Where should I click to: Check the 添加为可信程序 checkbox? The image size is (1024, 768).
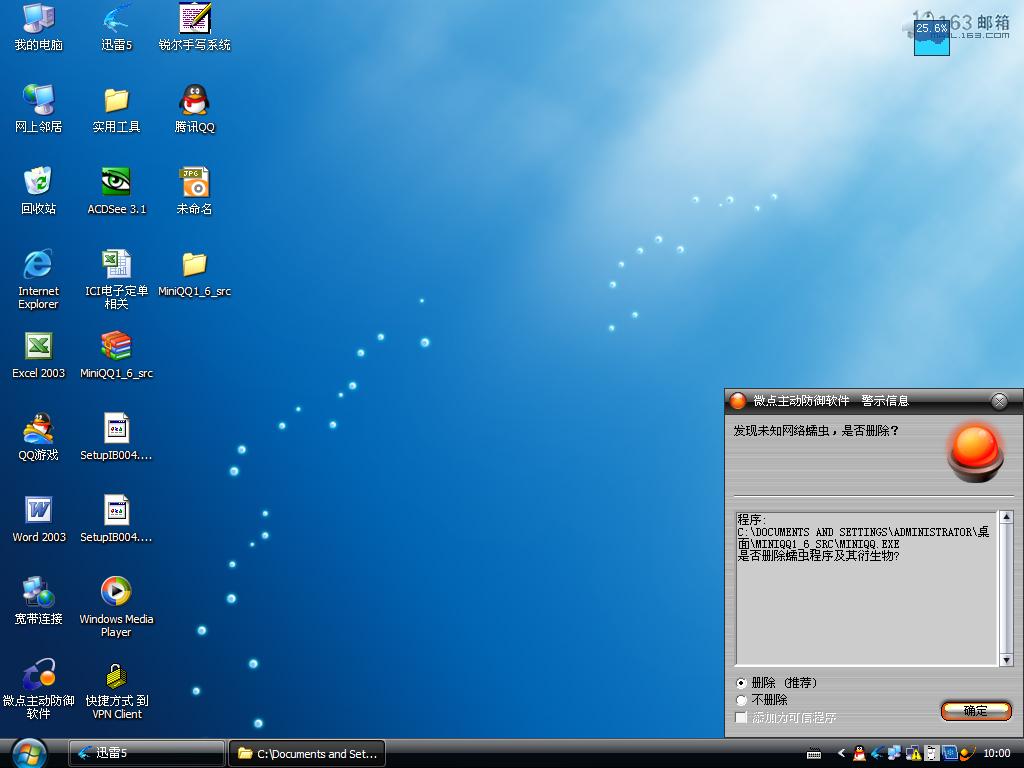(741, 718)
